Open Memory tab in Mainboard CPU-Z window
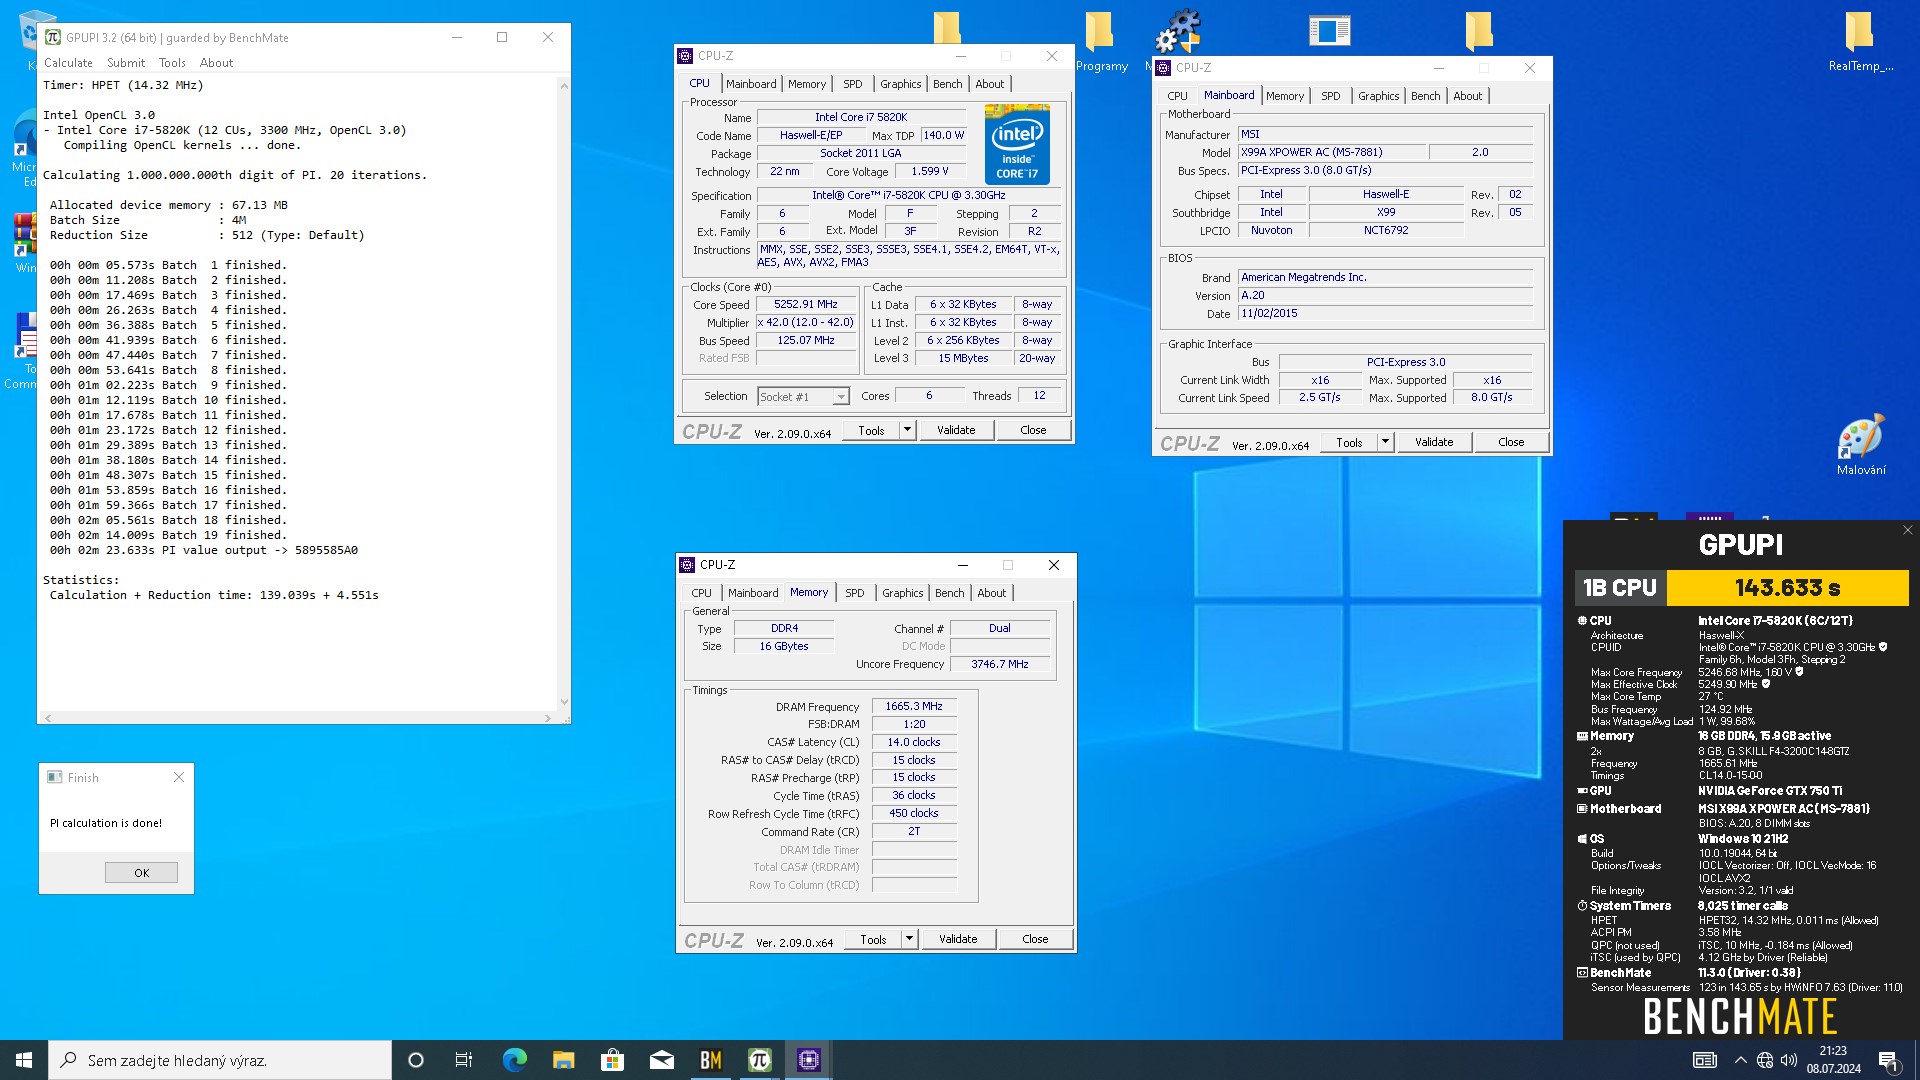The height and width of the screenshot is (1080, 1920). (x=1285, y=96)
